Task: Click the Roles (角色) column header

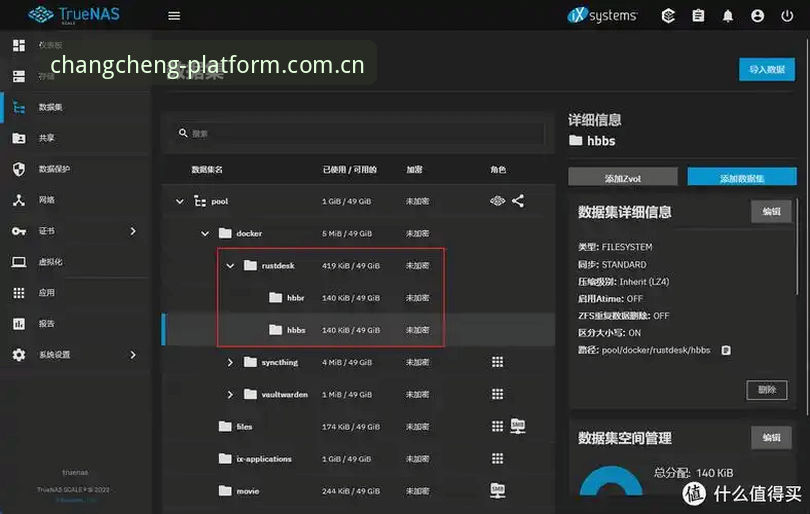Action: tap(498, 169)
